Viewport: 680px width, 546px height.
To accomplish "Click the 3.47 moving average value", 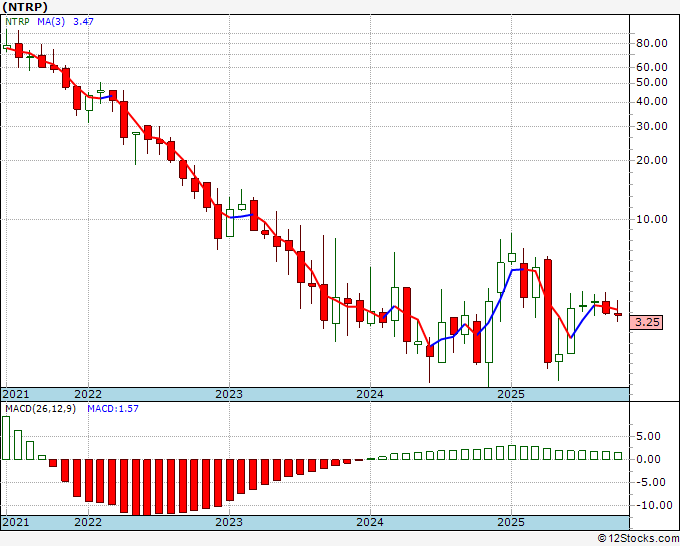I will tap(83, 22).
